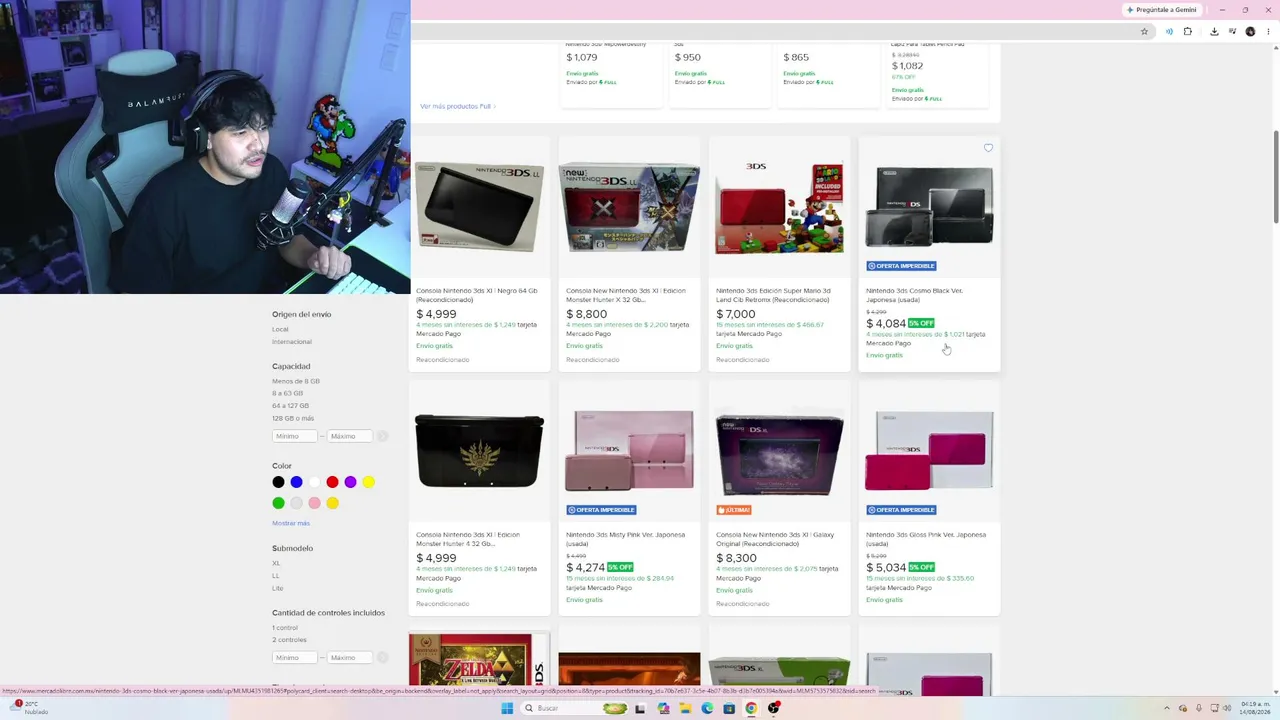This screenshot has height=720, width=1280.
Task: Open Task View on the taskbar
Action: [640, 708]
